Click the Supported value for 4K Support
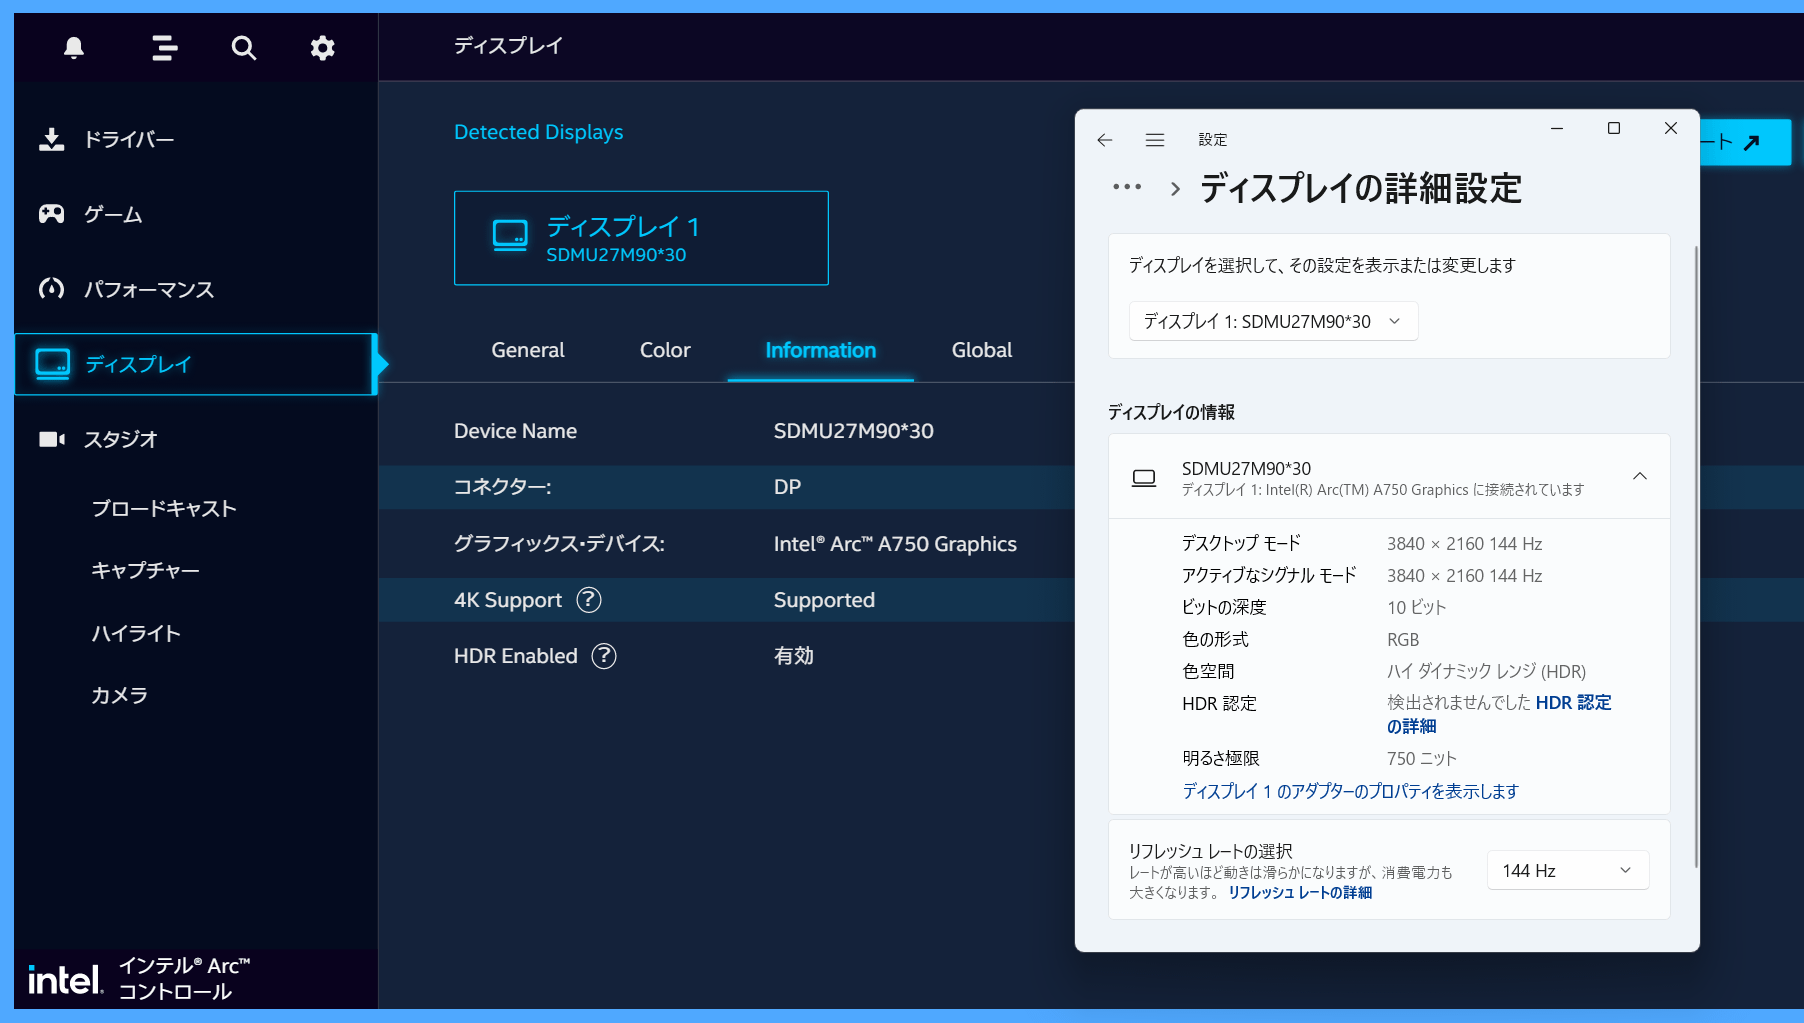 click(824, 600)
